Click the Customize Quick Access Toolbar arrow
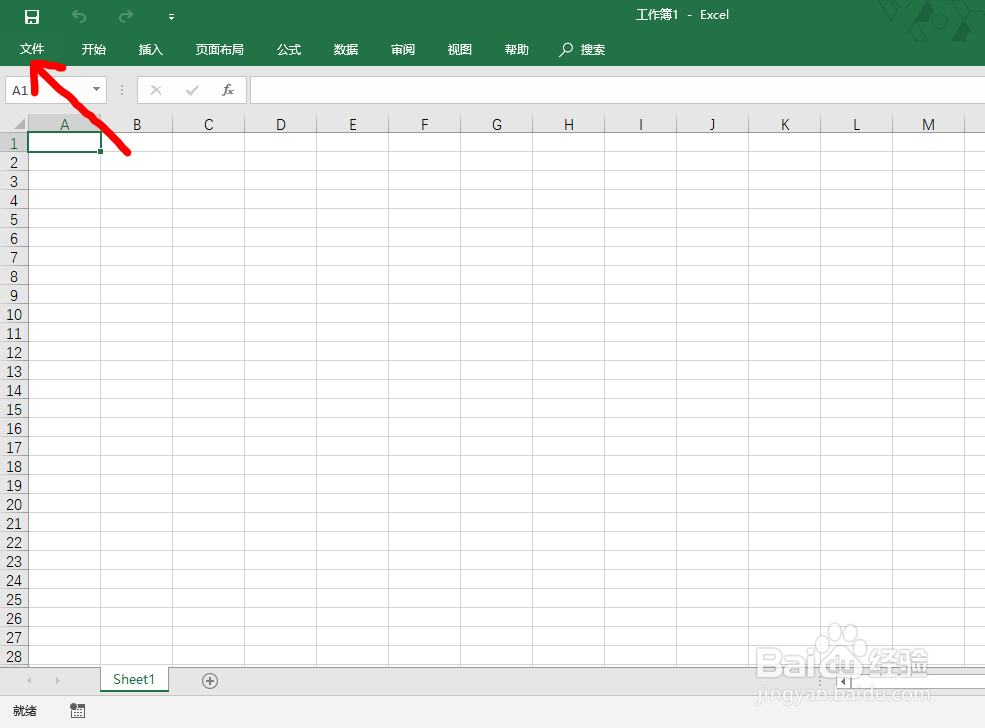Viewport: 985px width, 728px height. (170, 15)
